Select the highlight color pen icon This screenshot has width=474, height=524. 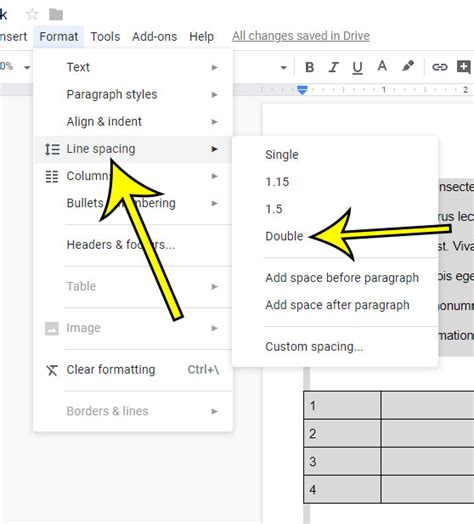408,66
